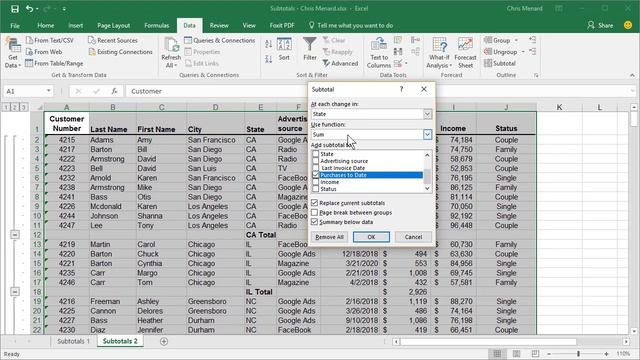640x360 pixels.
Task: Open Get Data button
Action: [x=13, y=53]
